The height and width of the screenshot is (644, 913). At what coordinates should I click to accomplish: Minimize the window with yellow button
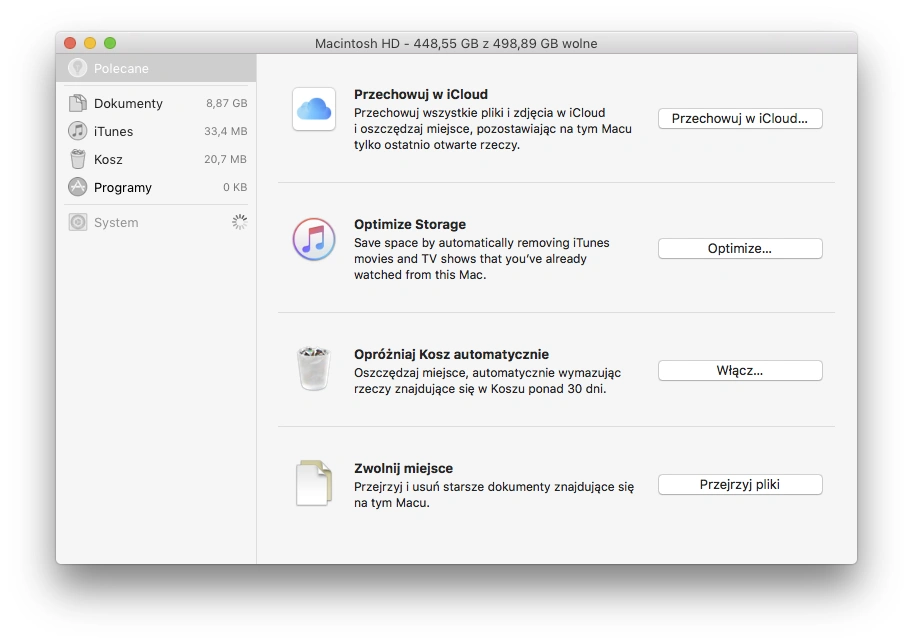click(x=90, y=43)
